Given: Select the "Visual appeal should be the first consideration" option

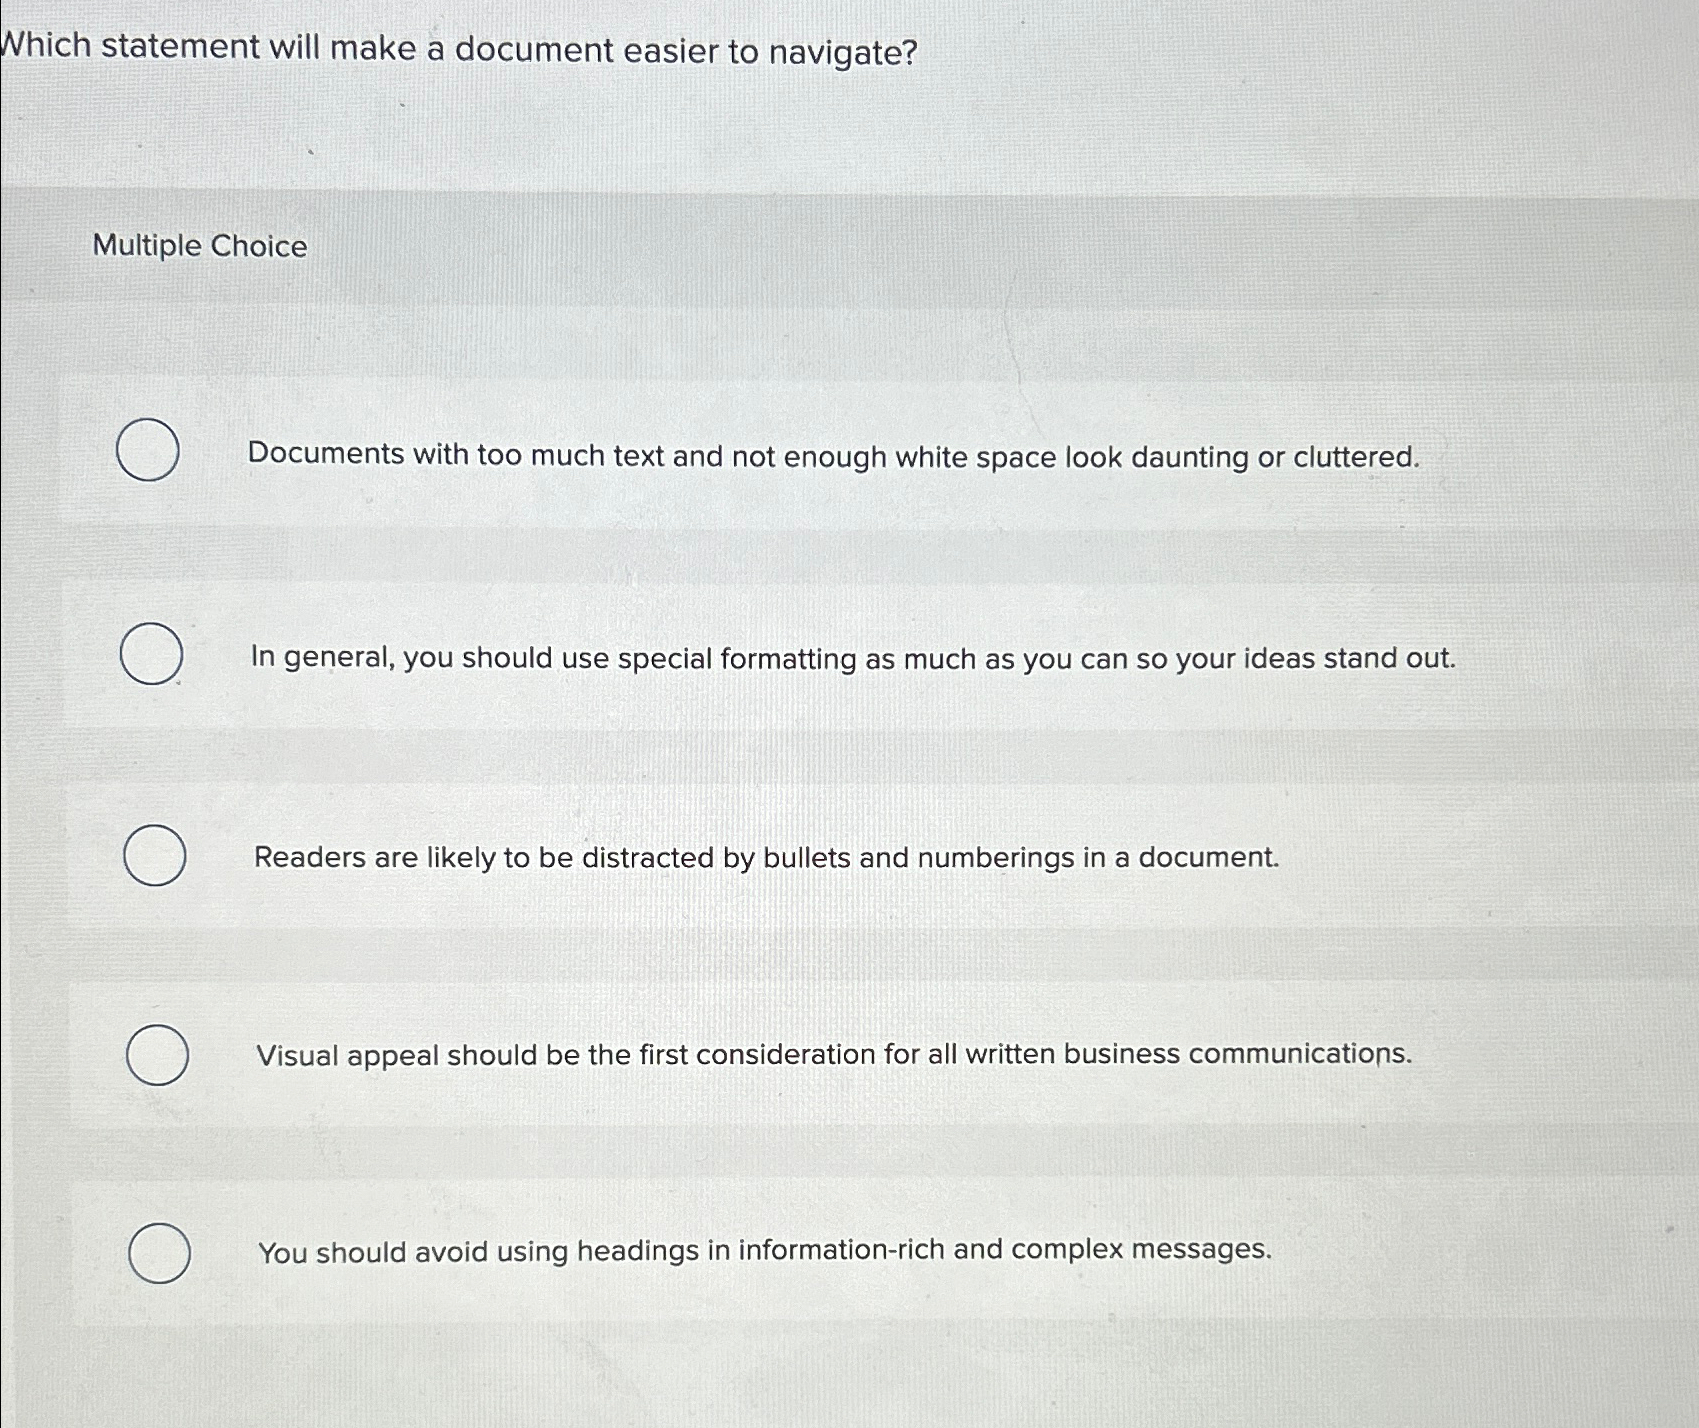Looking at the screenshot, I should click(158, 1054).
